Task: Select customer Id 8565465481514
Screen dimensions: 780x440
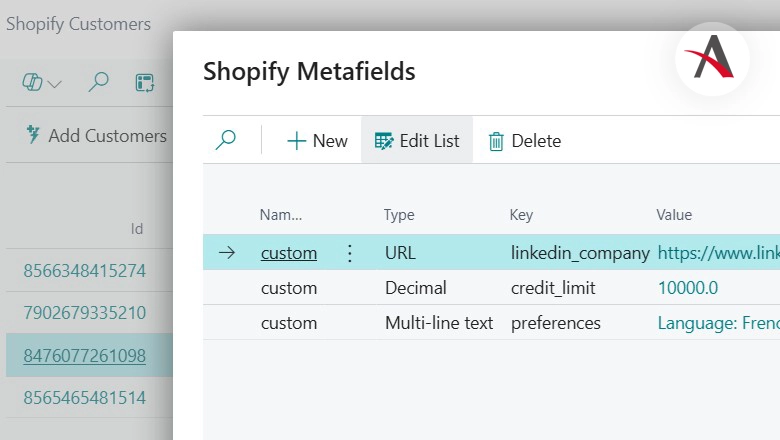Action: coord(85,398)
